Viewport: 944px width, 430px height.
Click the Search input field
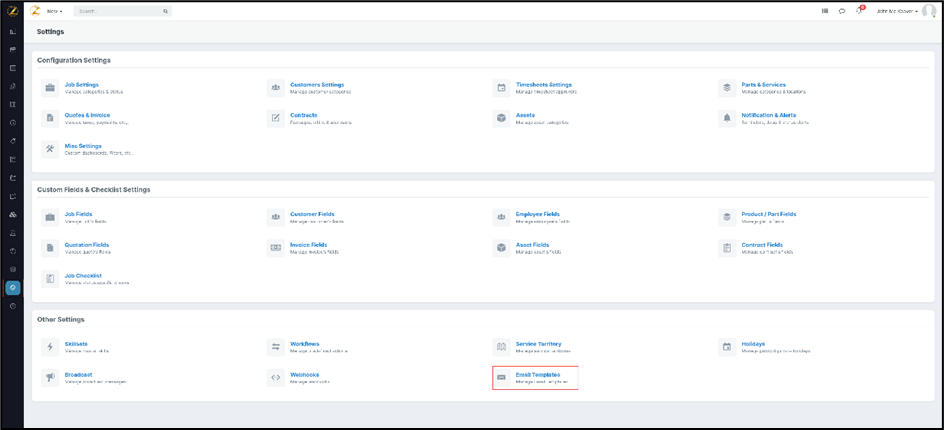[x=118, y=11]
